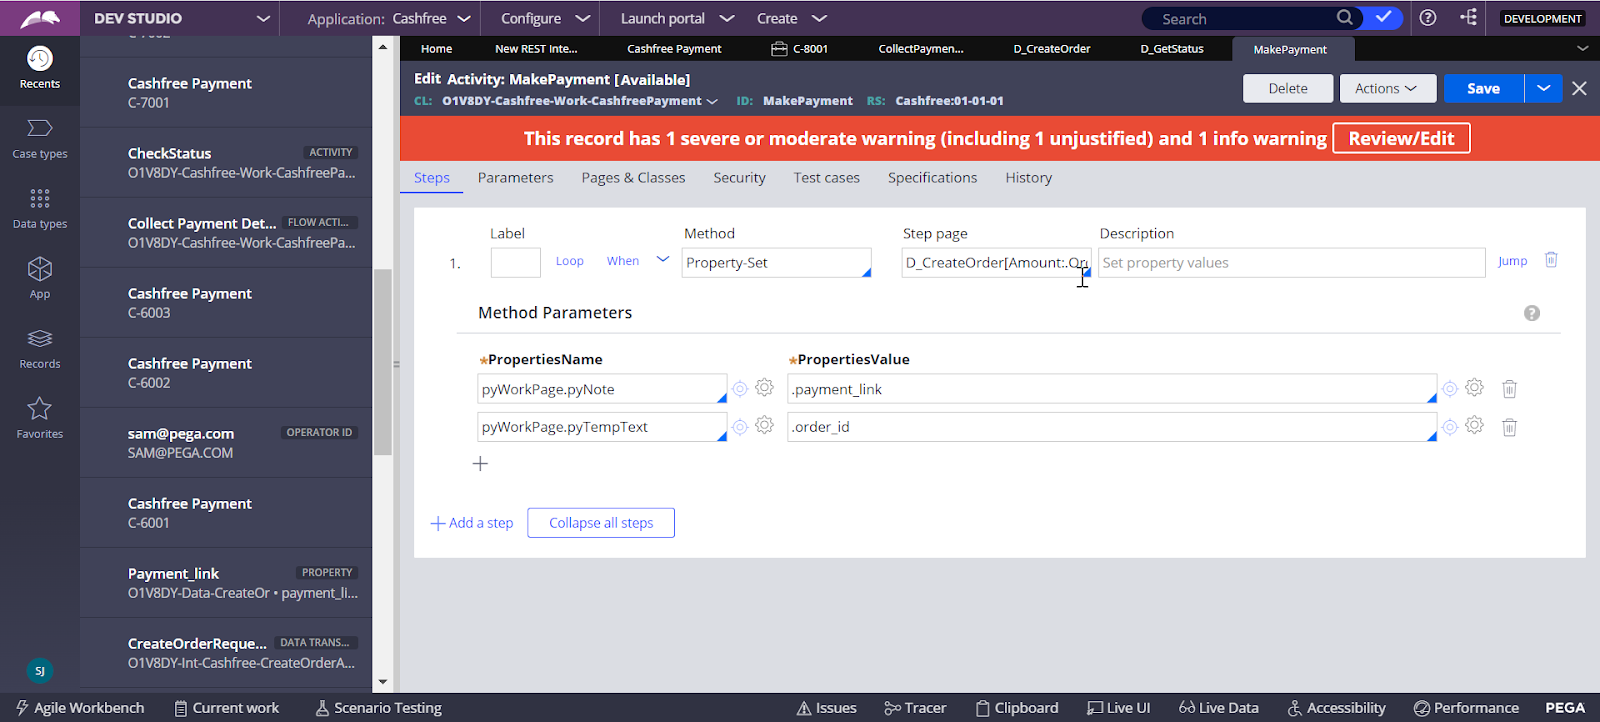Viewport: 1600px width, 722px height.
Task: Expand the open tabs overflow chevron
Action: (1582, 48)
